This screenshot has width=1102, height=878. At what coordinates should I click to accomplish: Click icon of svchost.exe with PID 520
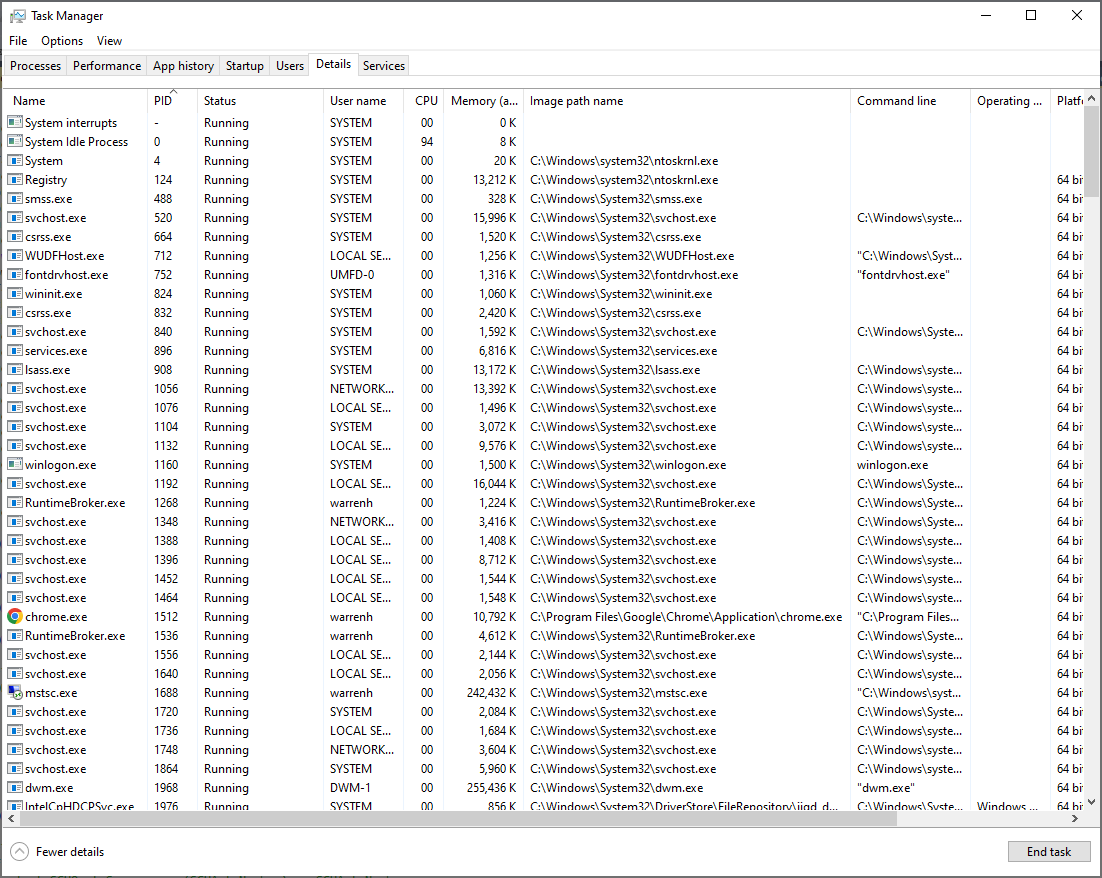pyautogui.click(x=15, y=217)
